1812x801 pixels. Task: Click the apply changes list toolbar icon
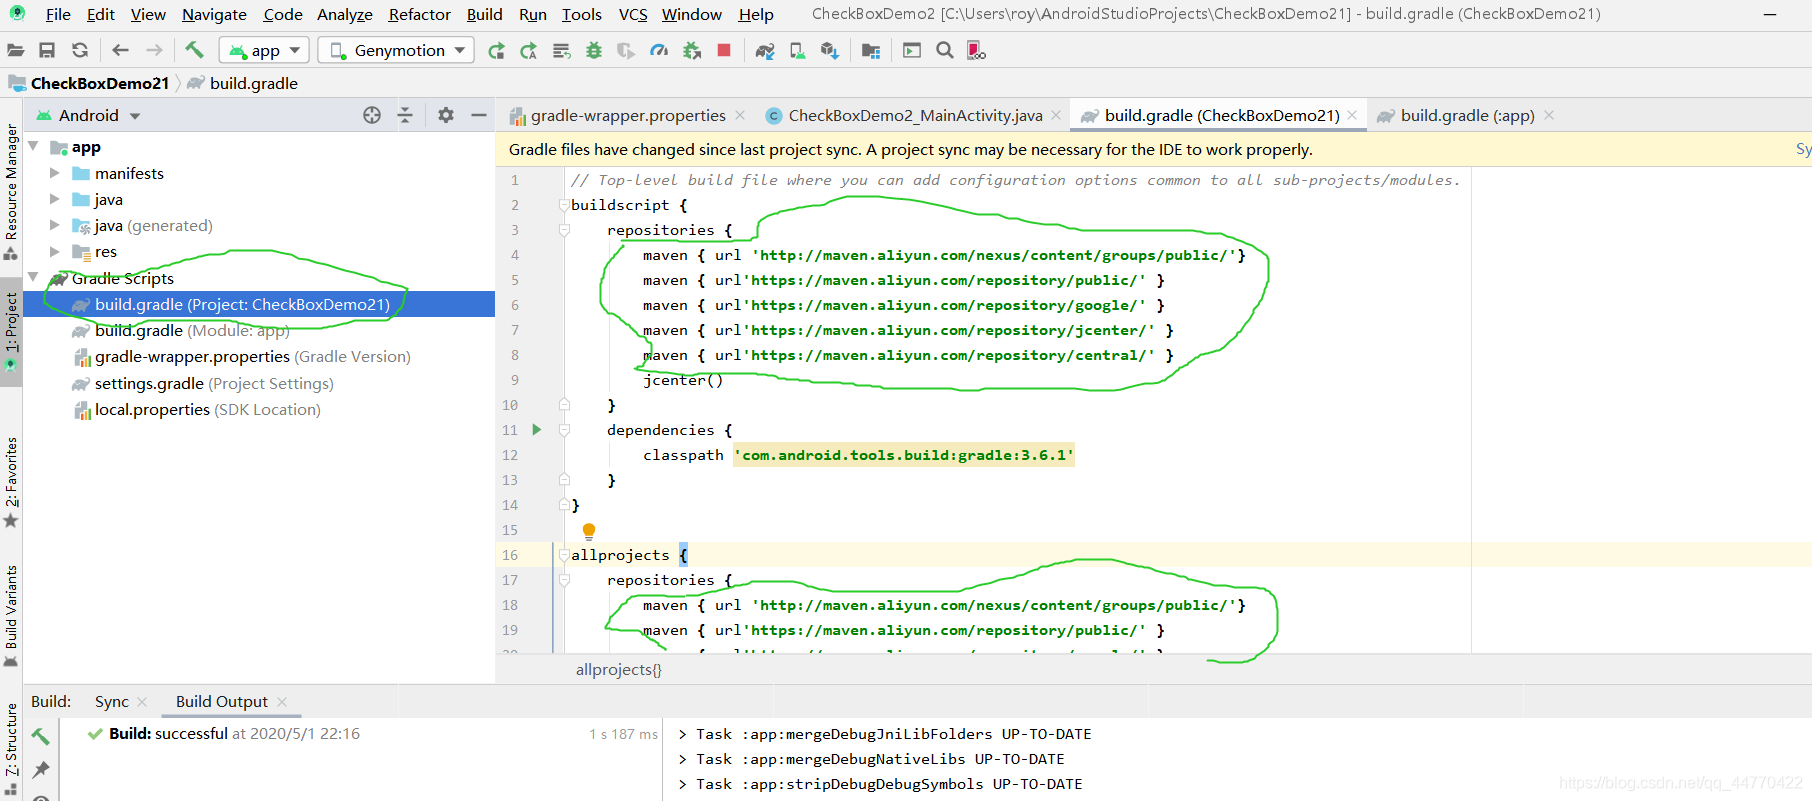click(561, 50)
